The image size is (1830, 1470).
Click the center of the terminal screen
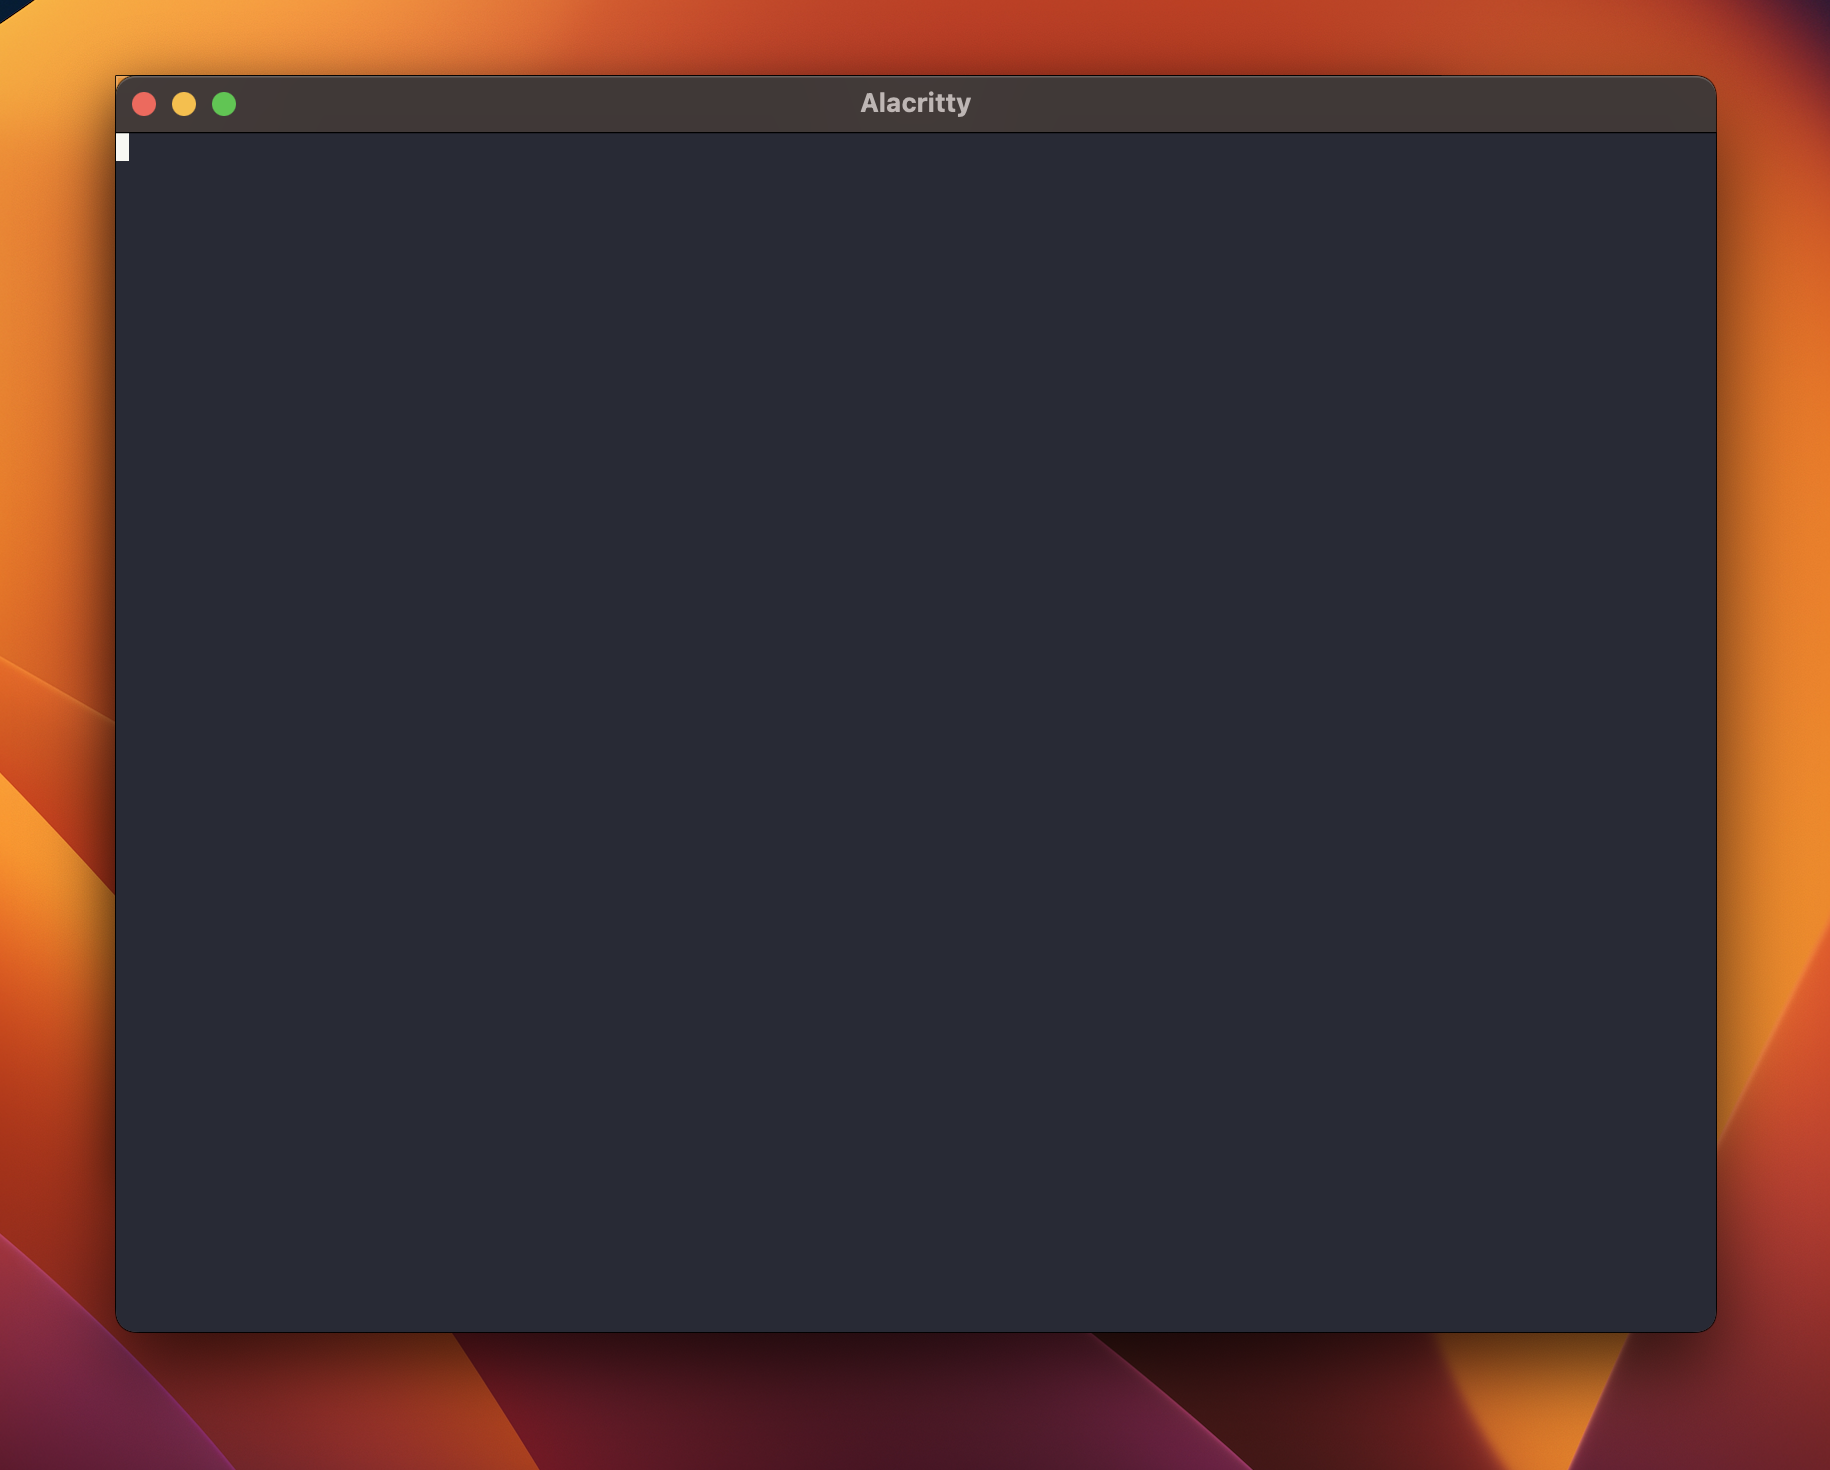click(915, 730)
